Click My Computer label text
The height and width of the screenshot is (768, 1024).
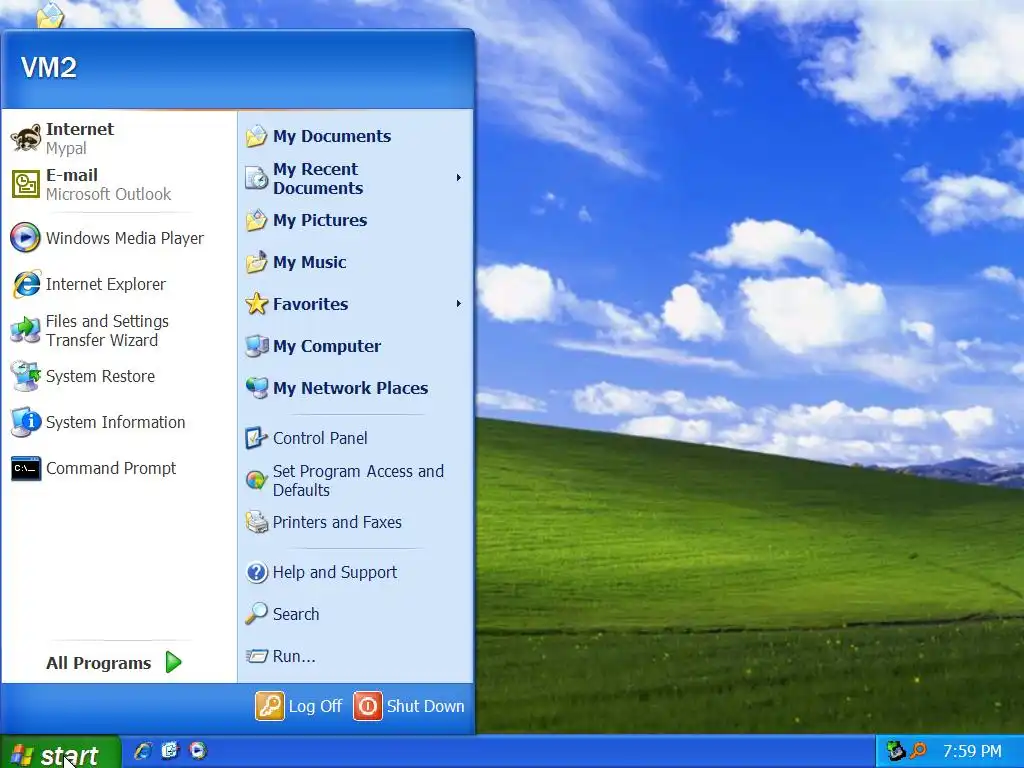tap(327, 346)
